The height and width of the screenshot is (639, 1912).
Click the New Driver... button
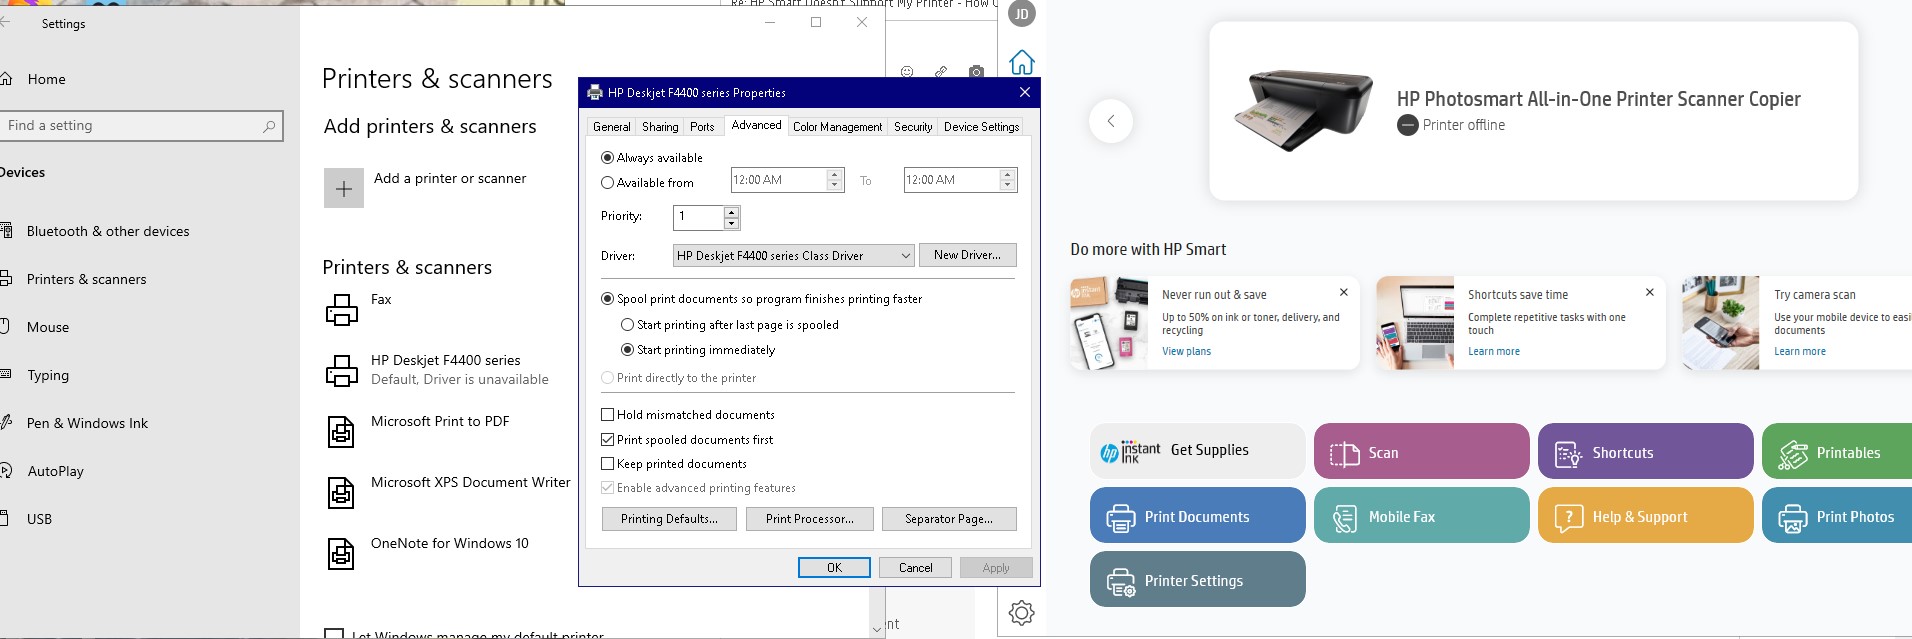[967, 255]
